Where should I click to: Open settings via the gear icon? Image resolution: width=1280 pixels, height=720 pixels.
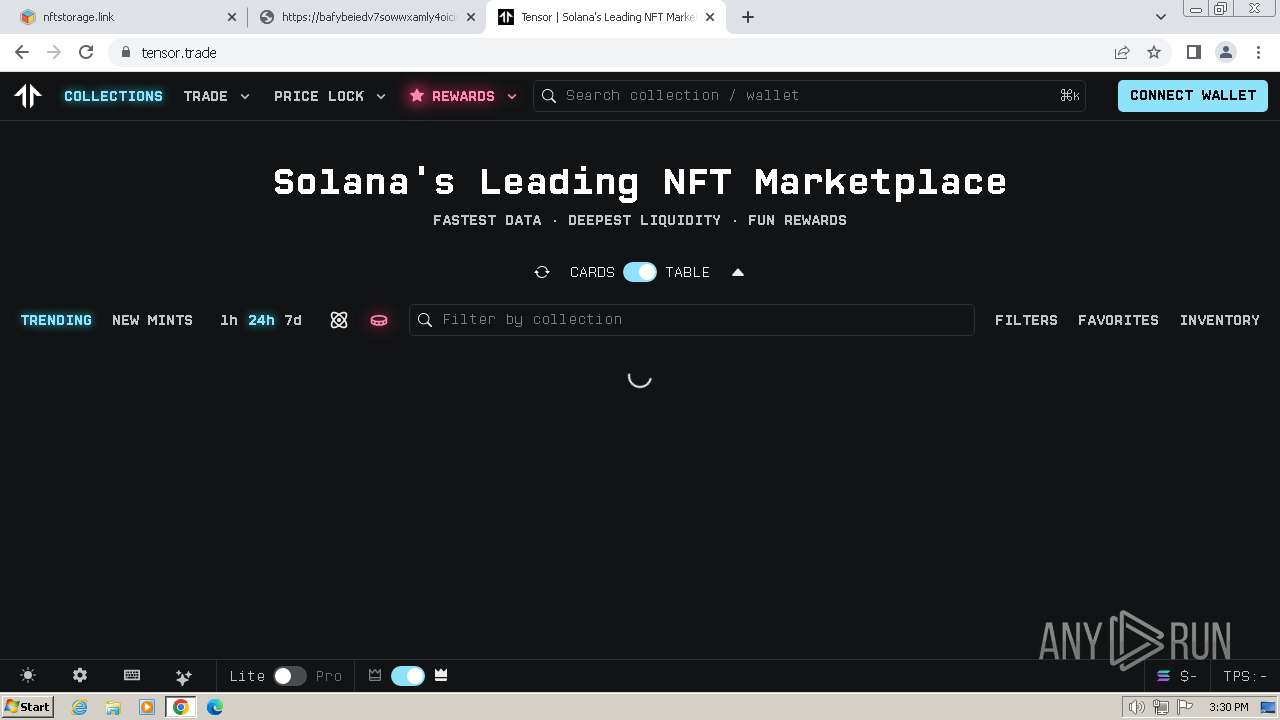(80, 676)
